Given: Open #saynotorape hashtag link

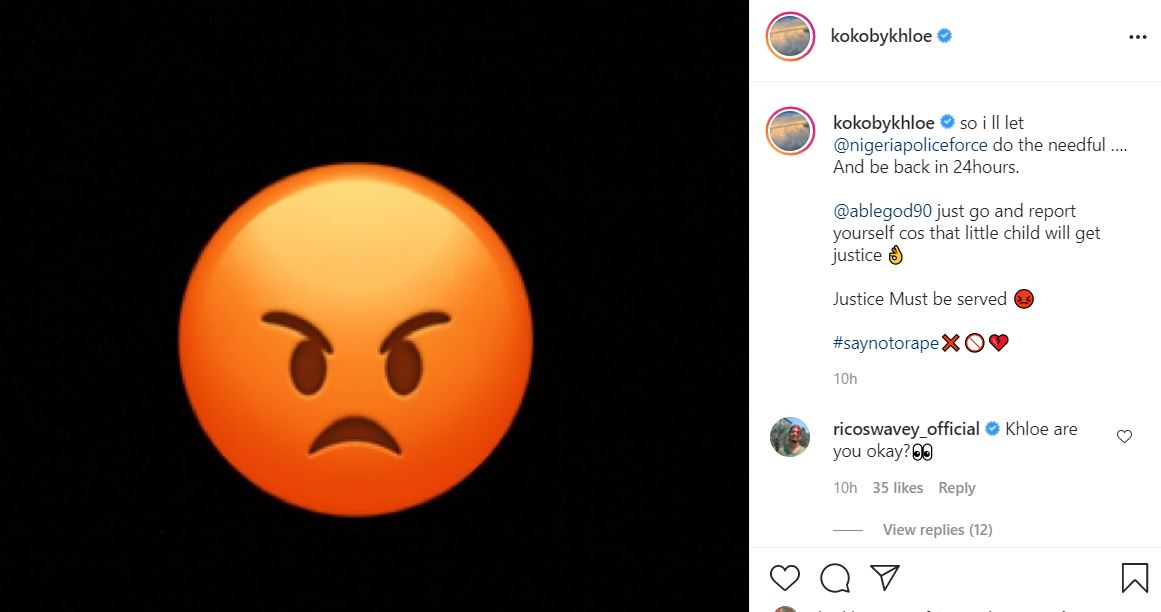Looking at the screenshot, I should coord(885,343).
